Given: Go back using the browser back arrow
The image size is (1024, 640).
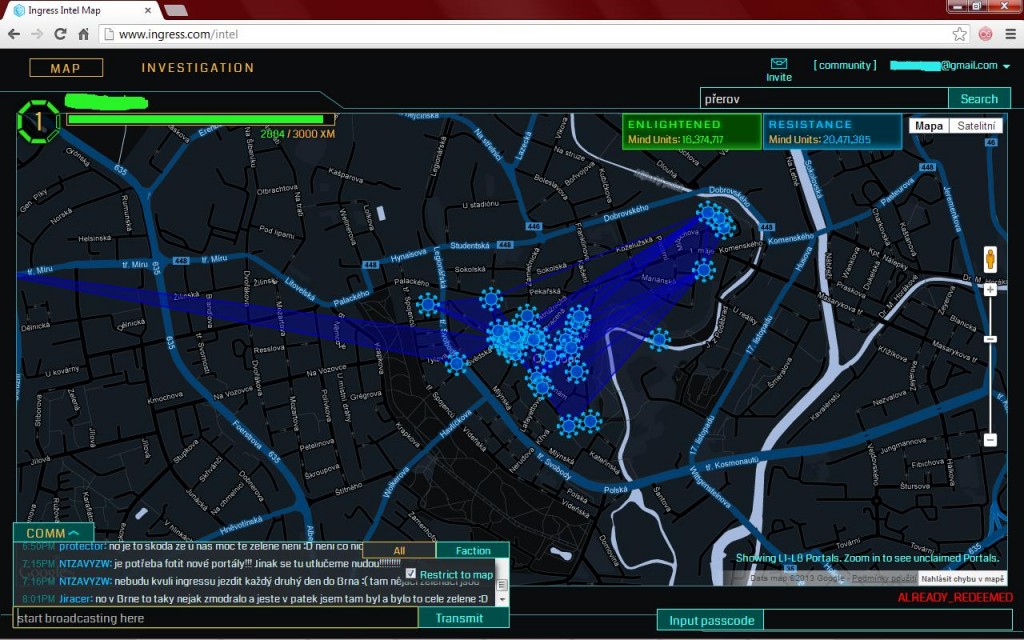Looking at the screenshot, I should [14, 34].
